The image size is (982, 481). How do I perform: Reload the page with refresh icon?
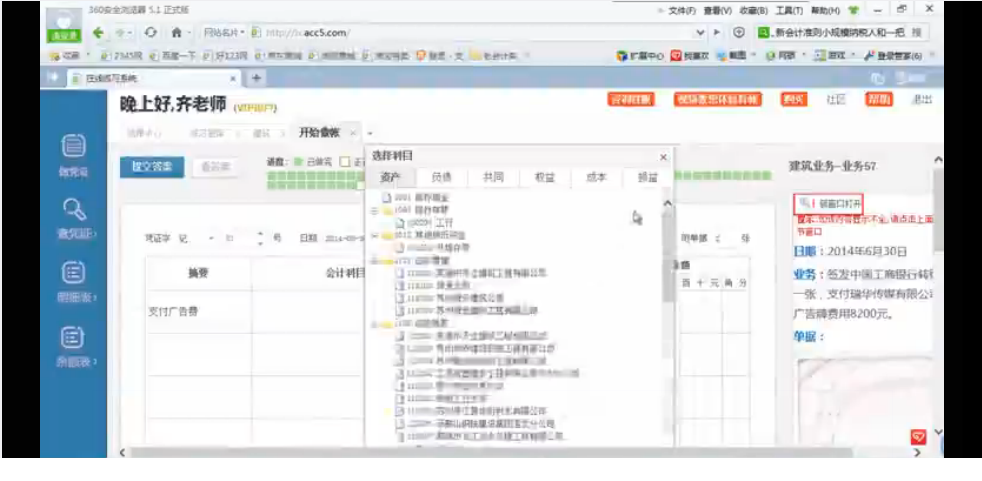(x=150, y=33)
